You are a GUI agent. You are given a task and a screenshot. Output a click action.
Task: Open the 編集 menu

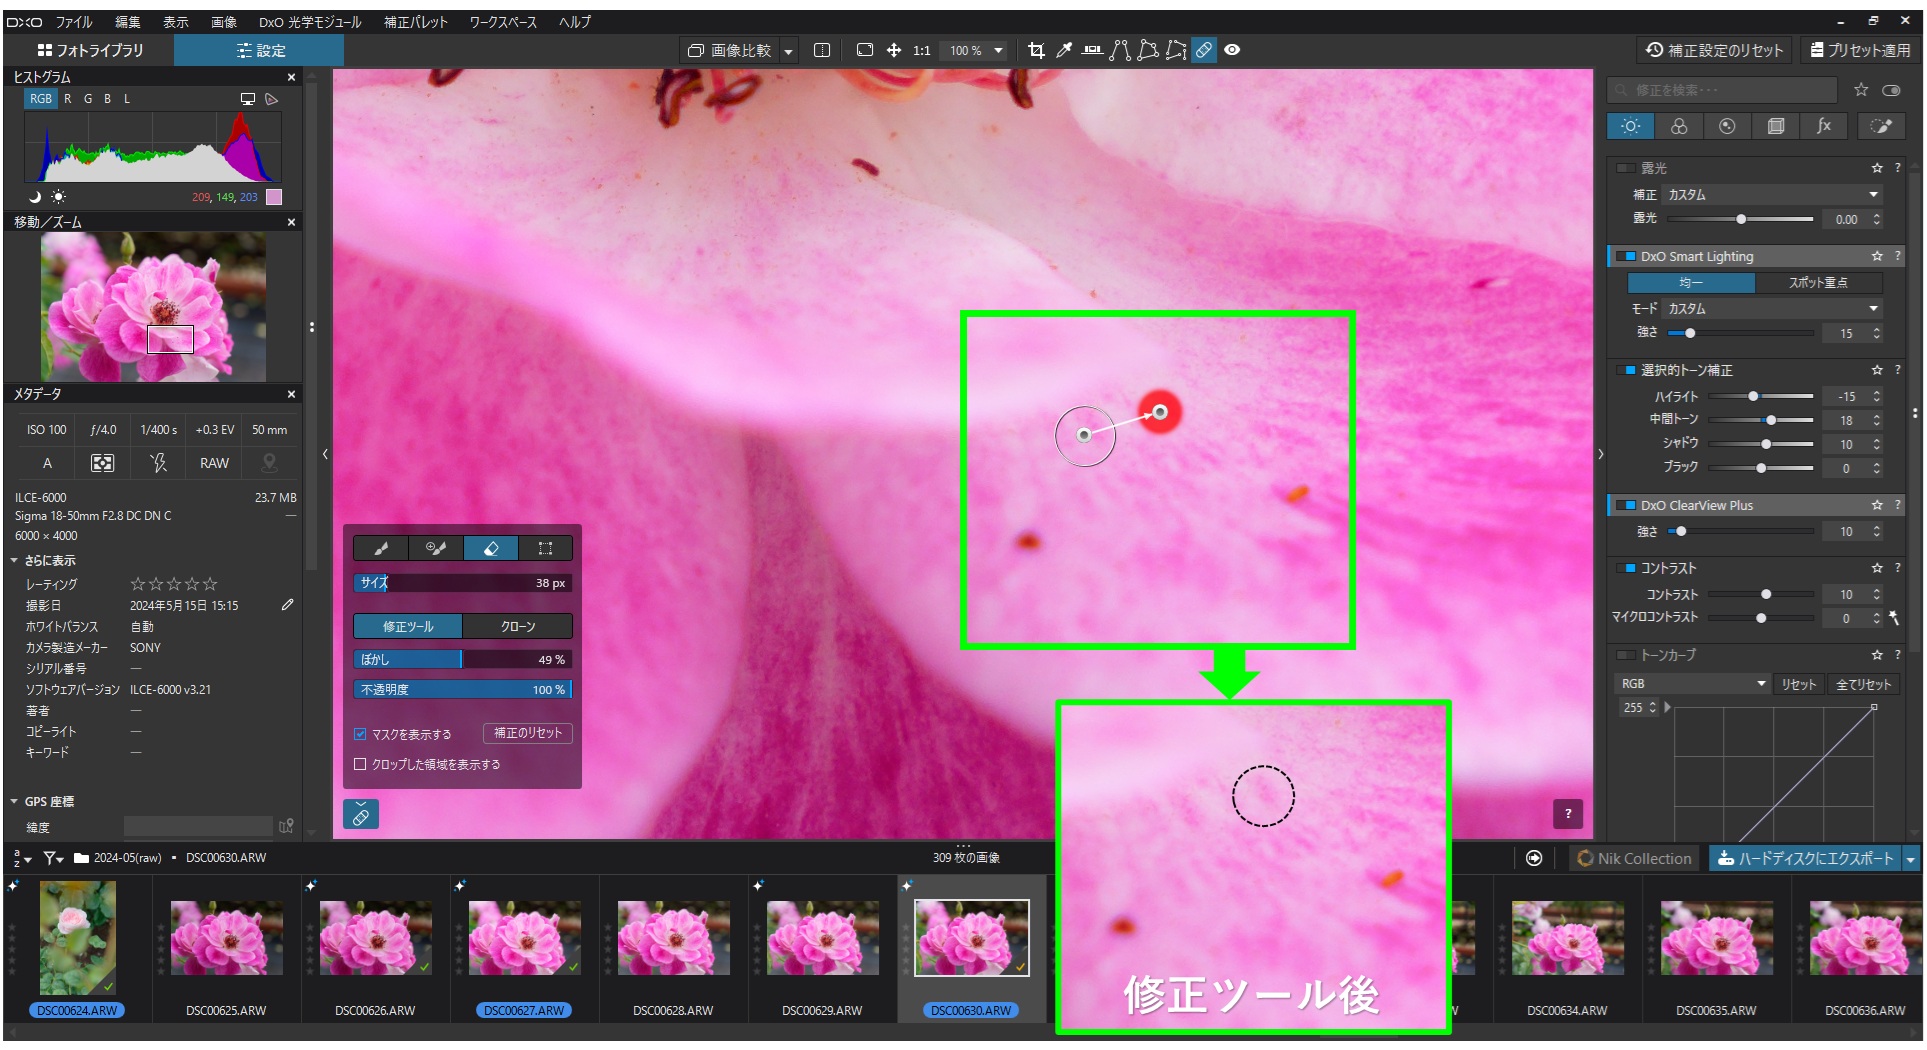click(127, 22)
